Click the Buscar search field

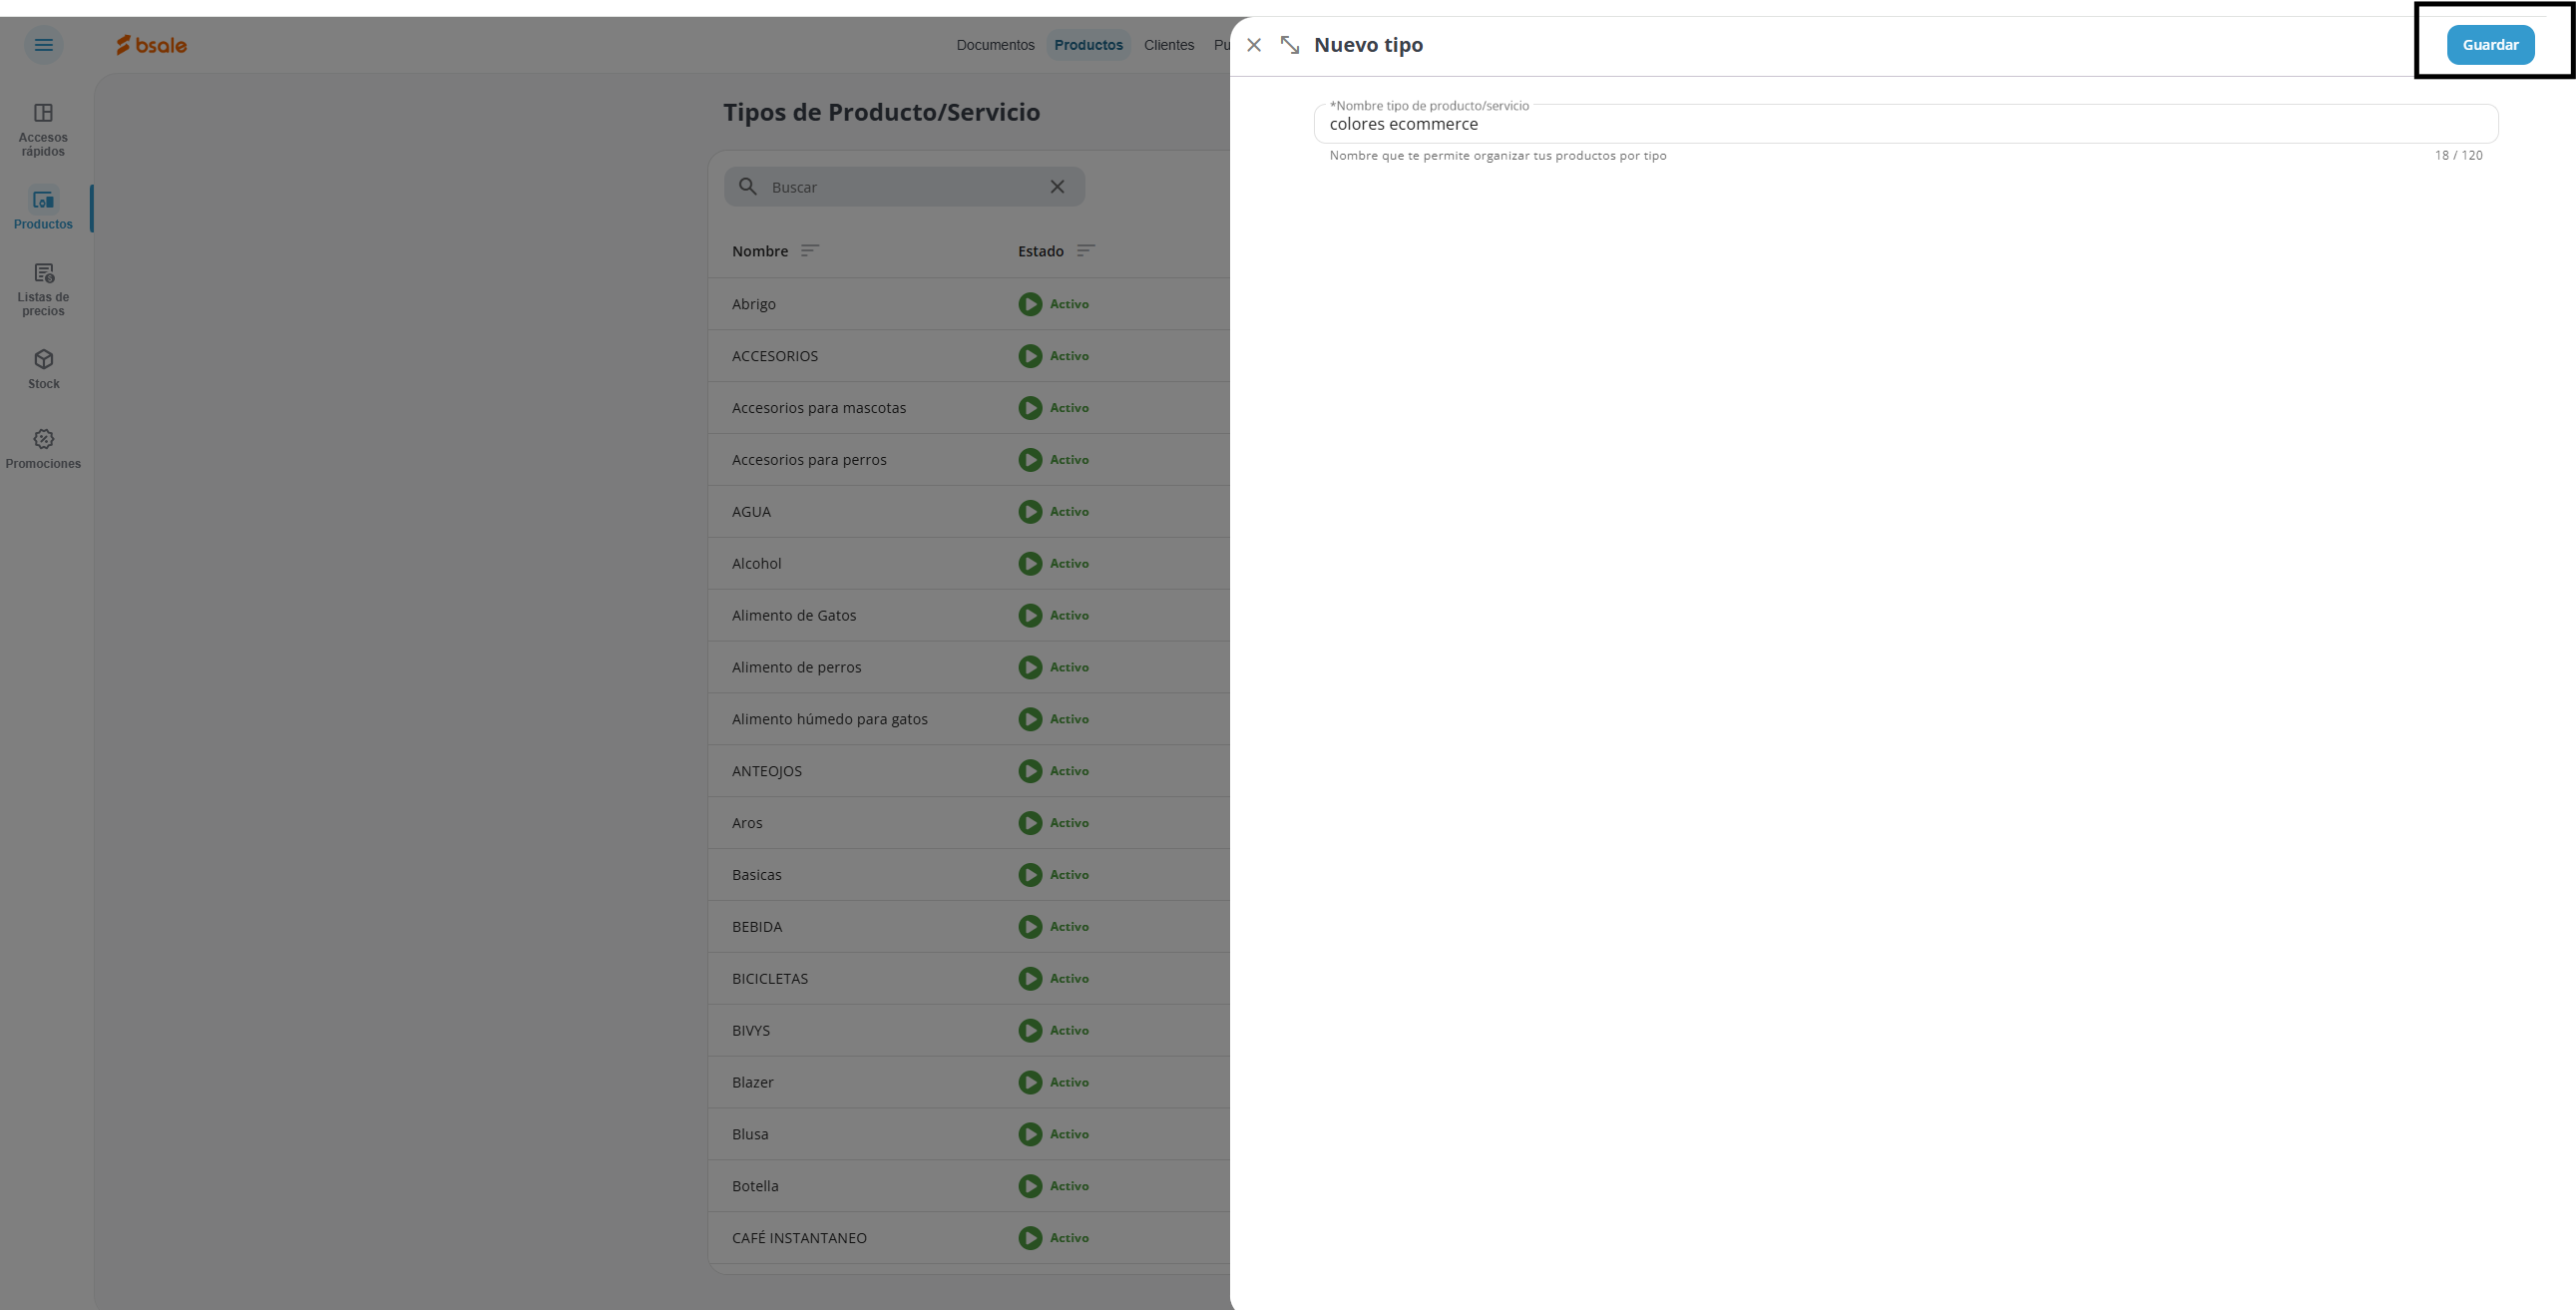900,187
